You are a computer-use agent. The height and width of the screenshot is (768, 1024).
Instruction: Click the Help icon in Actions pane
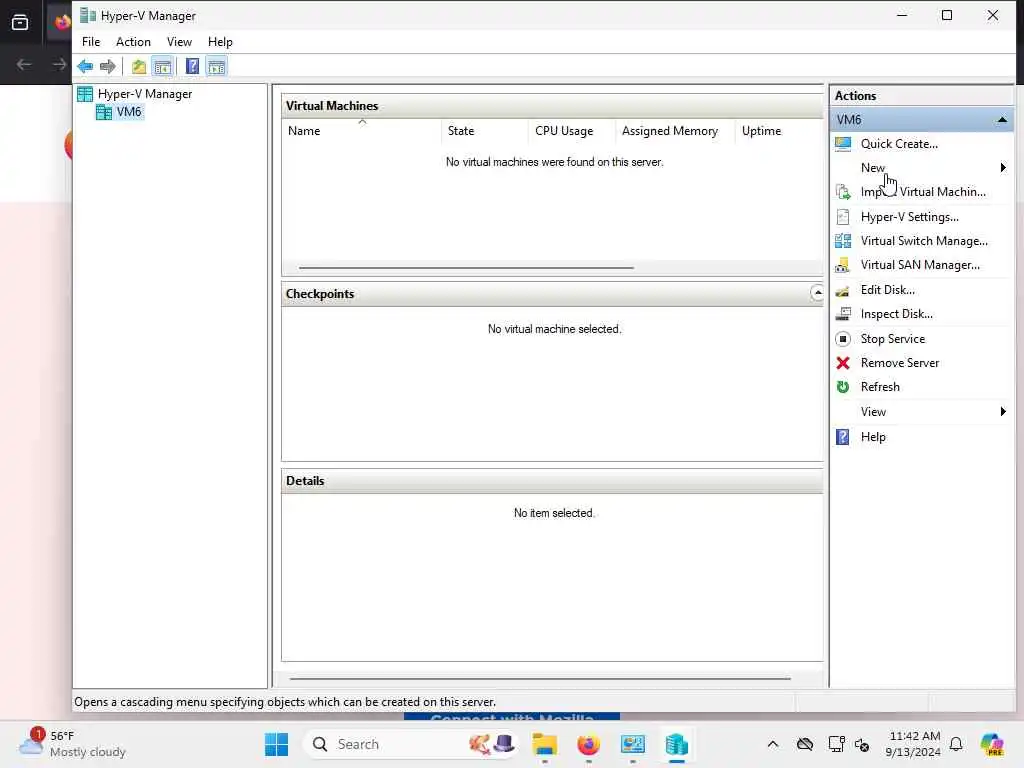843,437
